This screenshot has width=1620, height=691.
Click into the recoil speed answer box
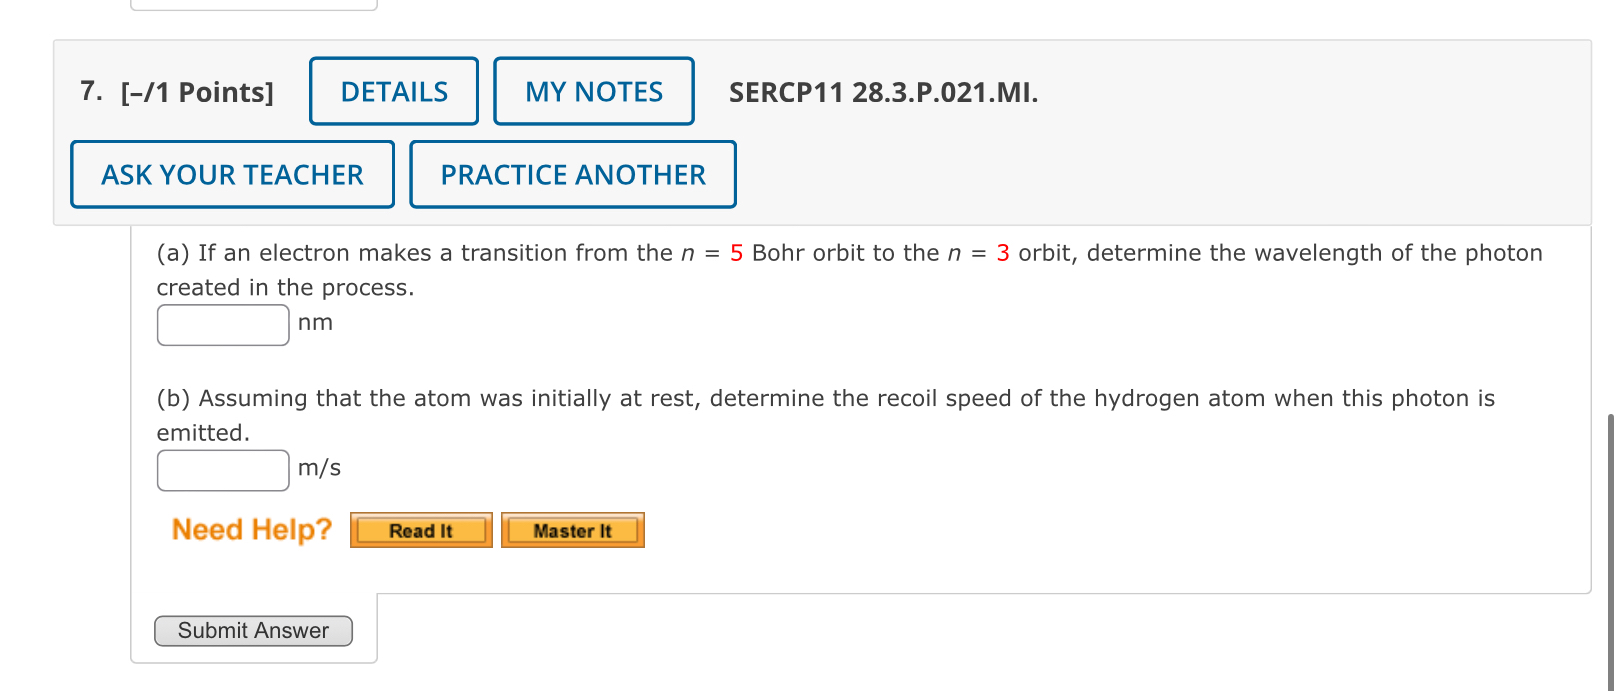222,469
